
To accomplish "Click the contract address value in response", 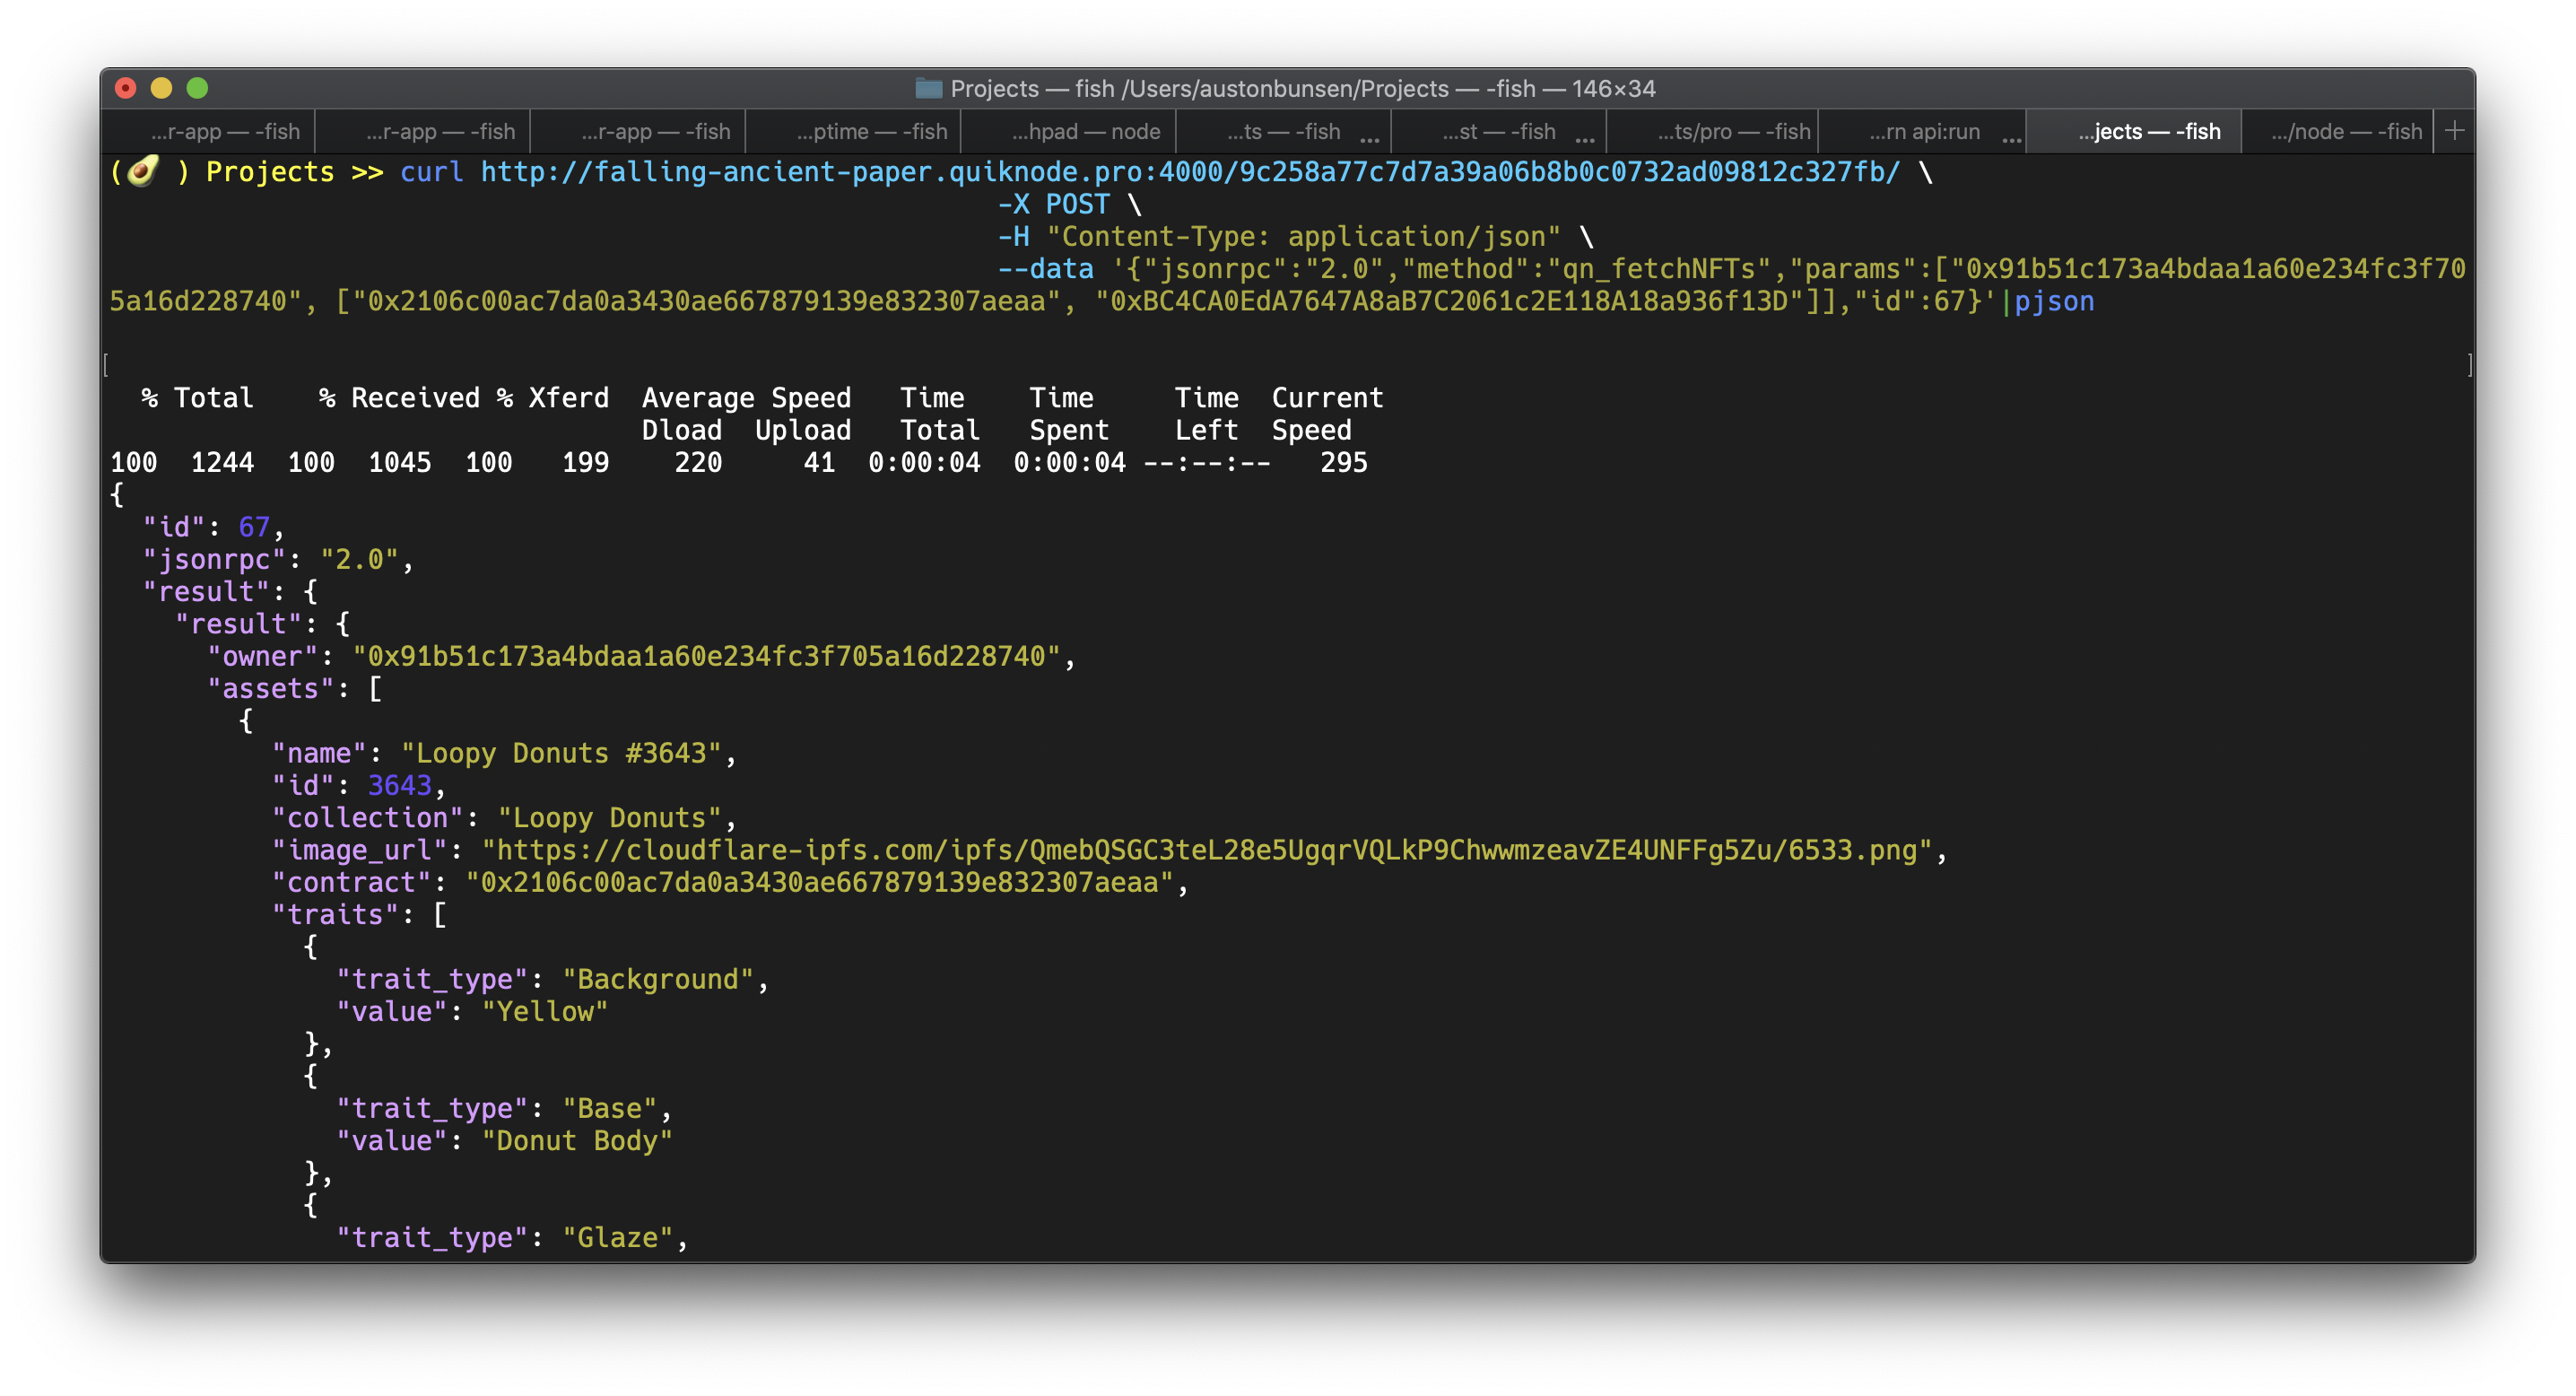I will pyautogui.click(x=819, y=882).
